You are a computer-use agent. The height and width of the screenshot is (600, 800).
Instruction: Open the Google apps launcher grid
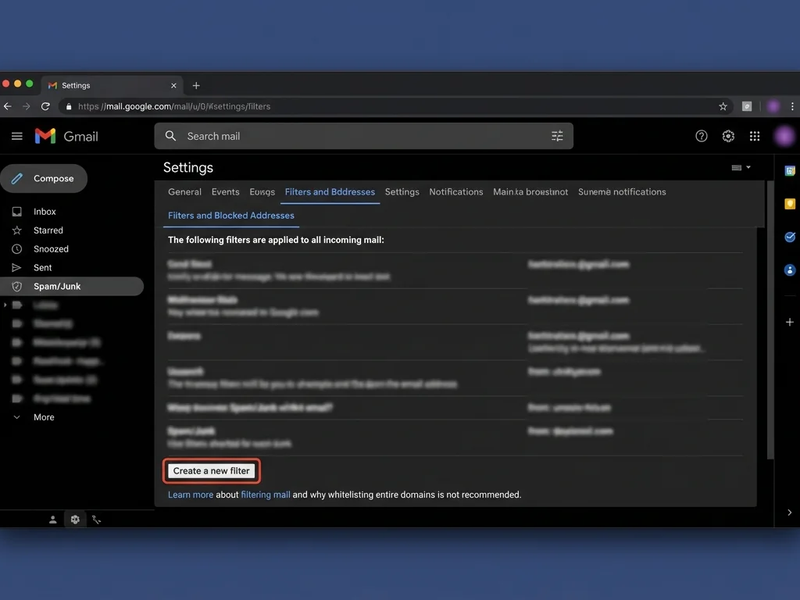757,135
